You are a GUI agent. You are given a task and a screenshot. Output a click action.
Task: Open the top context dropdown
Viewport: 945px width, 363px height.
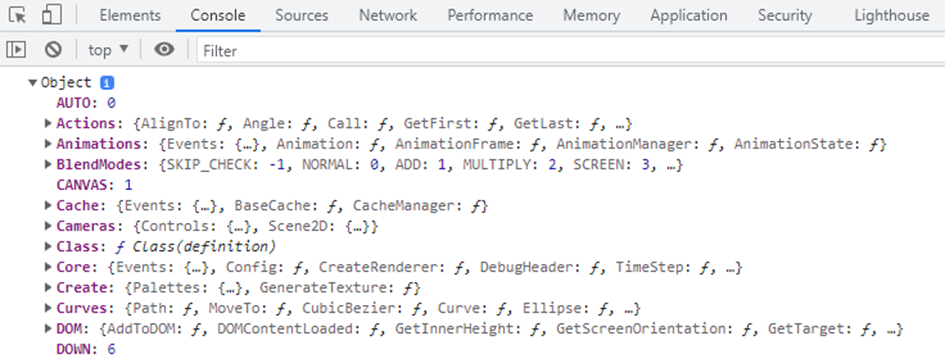pyautogui.click(x=108, y=50)
